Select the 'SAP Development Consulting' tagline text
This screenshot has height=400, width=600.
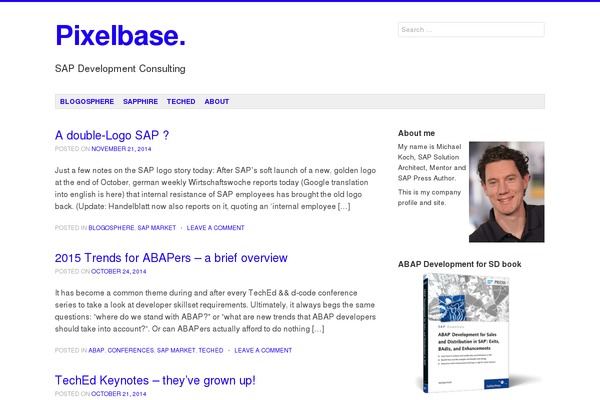pyautogui.click(x=120, y=69)
